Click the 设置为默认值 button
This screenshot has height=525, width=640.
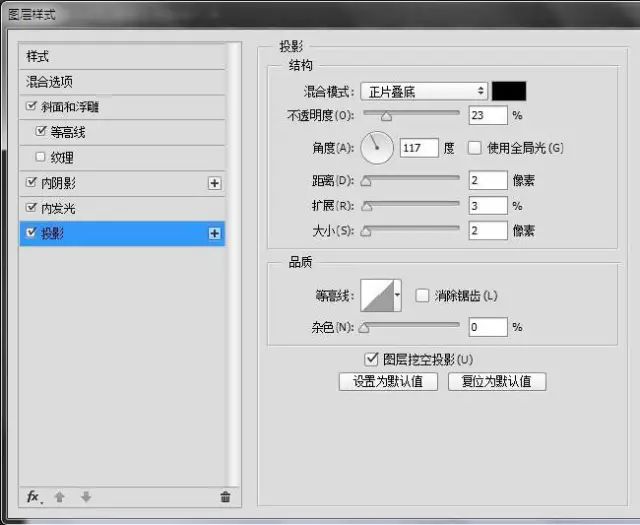point(388,382)
